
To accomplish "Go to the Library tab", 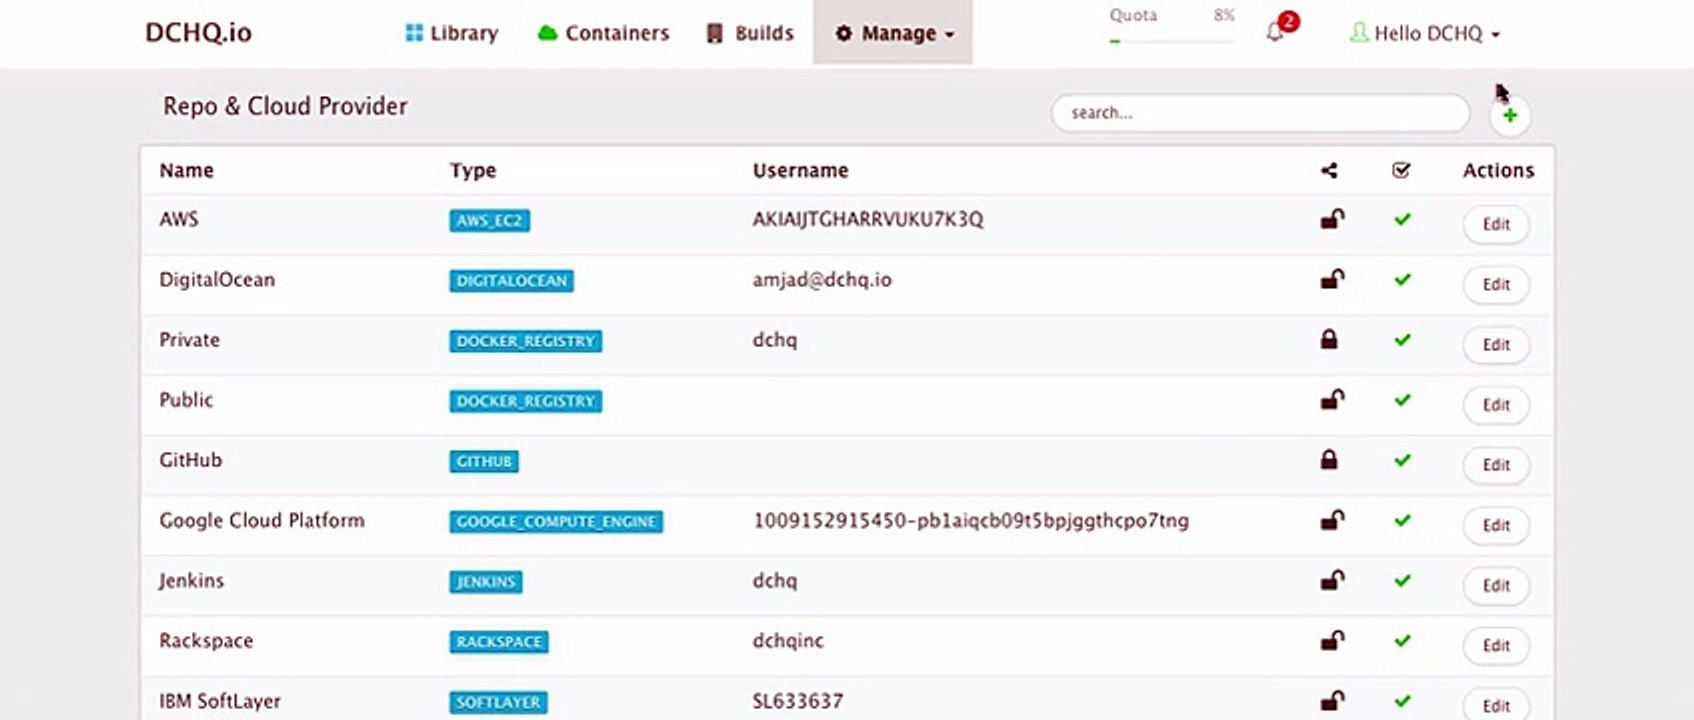I will (452, 33).
